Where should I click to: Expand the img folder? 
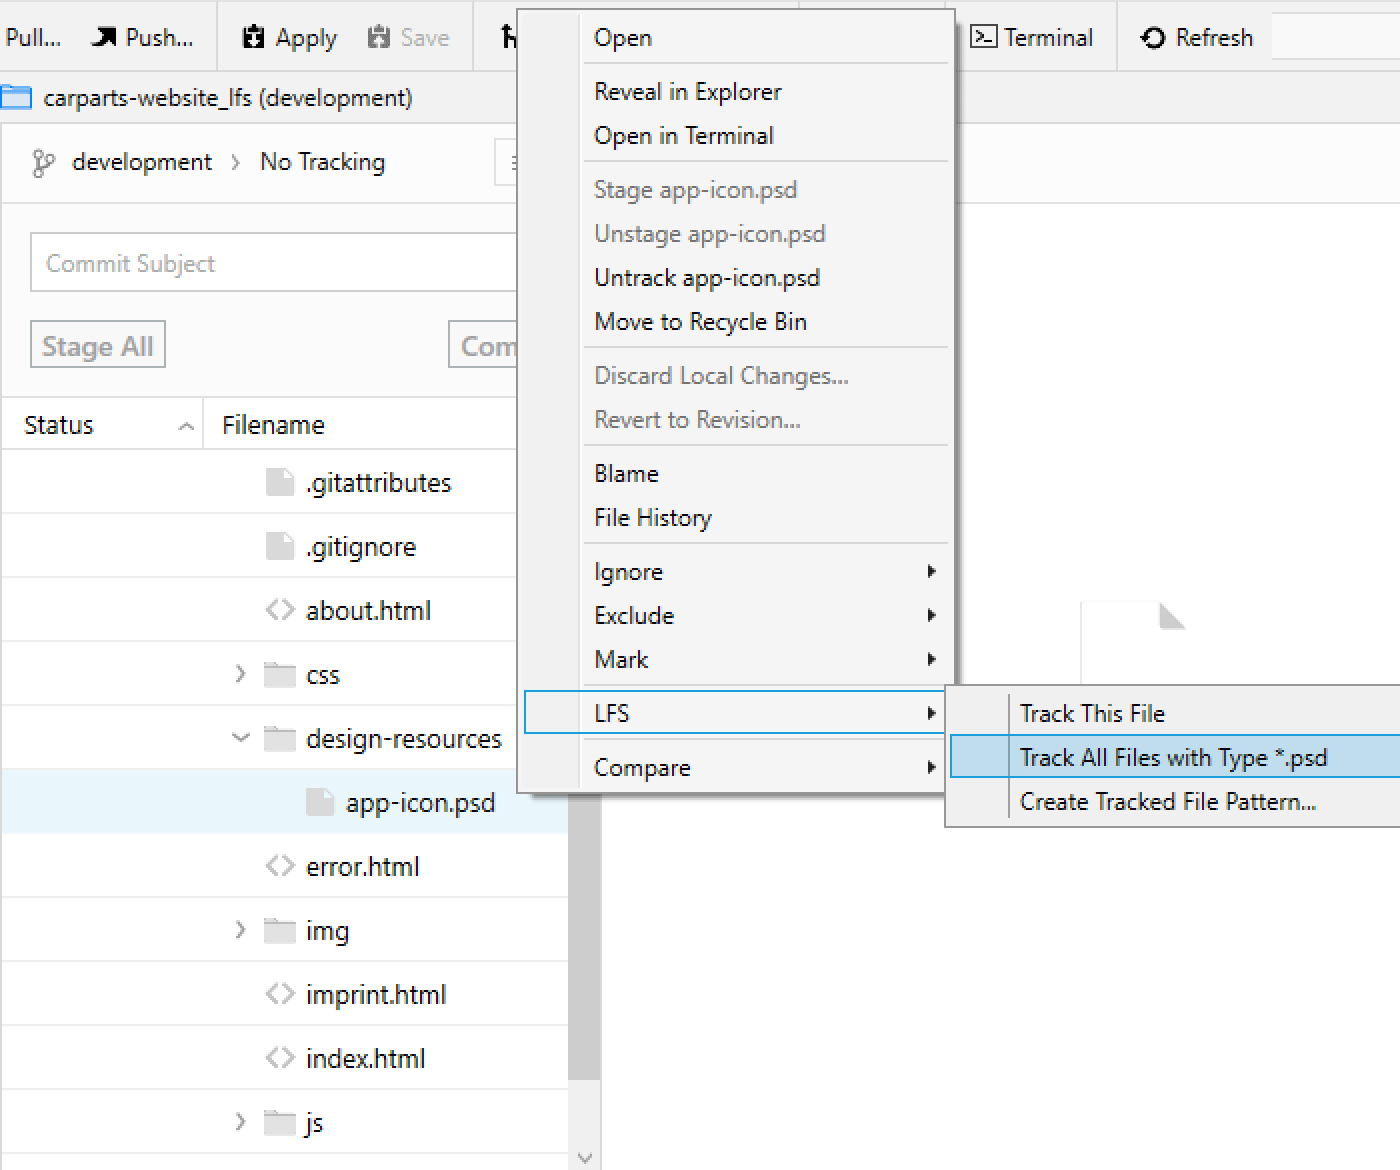pyautogui.click(x=240, y=929)
